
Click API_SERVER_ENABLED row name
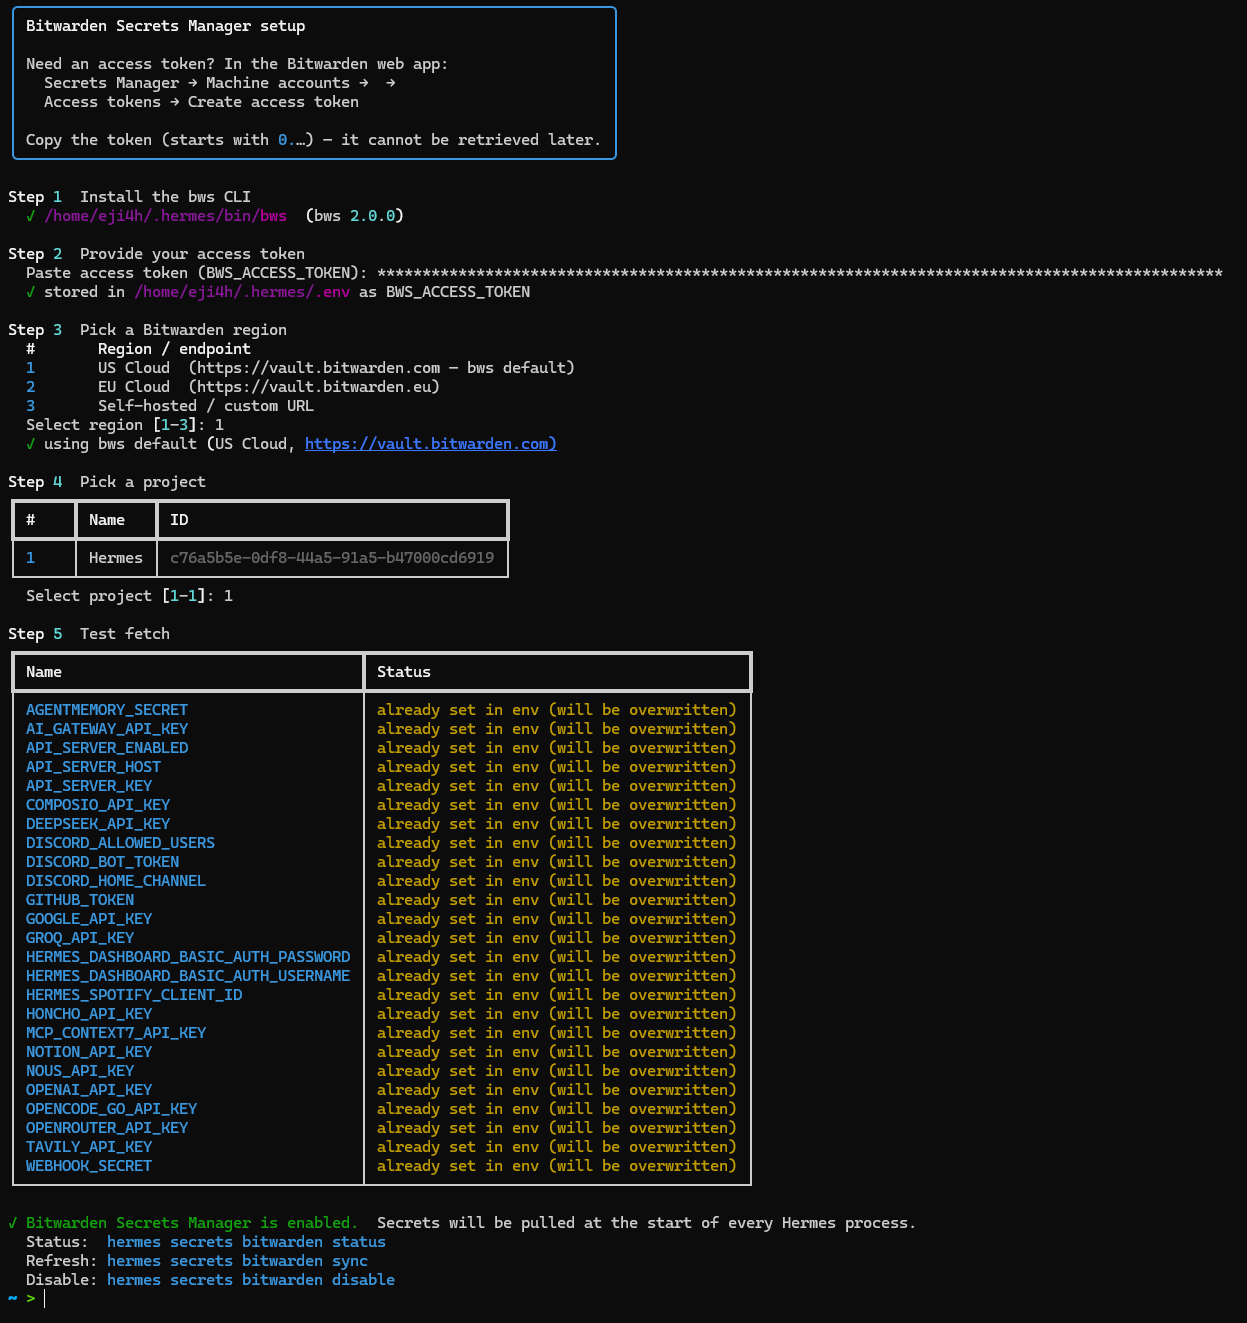coord(107,748)
